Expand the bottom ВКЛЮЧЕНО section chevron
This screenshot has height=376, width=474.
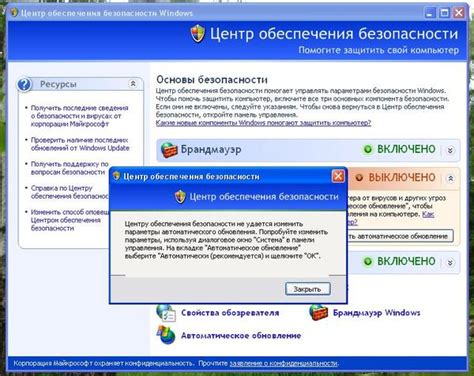(x=450, y=262)
